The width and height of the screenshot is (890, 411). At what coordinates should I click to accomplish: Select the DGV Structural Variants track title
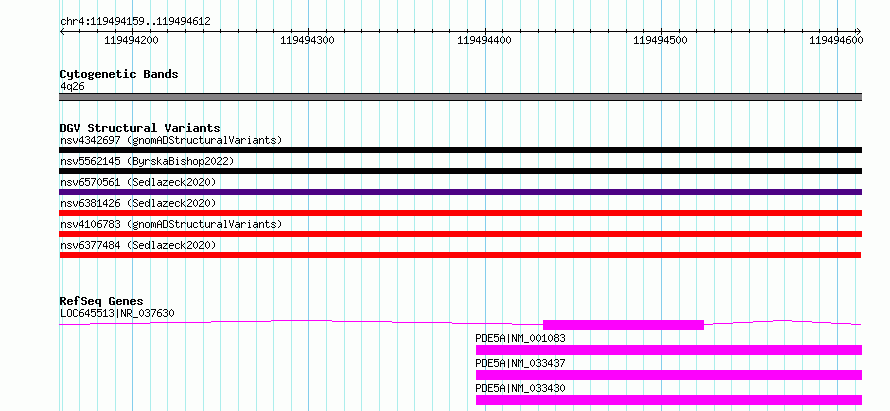click(x=140, y=128)
